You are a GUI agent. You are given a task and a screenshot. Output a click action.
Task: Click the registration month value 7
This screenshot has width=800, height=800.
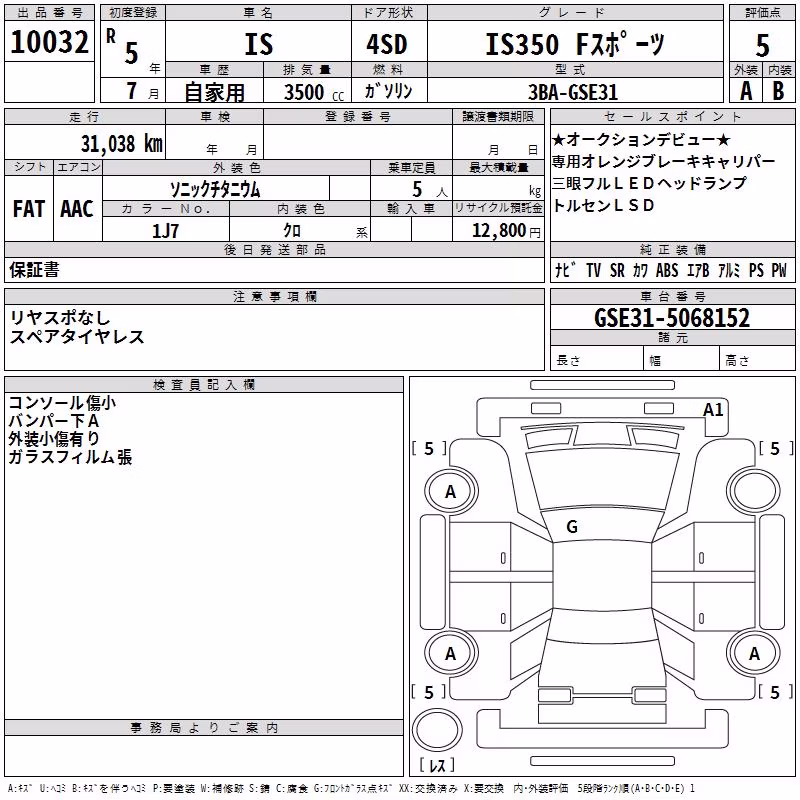tap(132, 91)
